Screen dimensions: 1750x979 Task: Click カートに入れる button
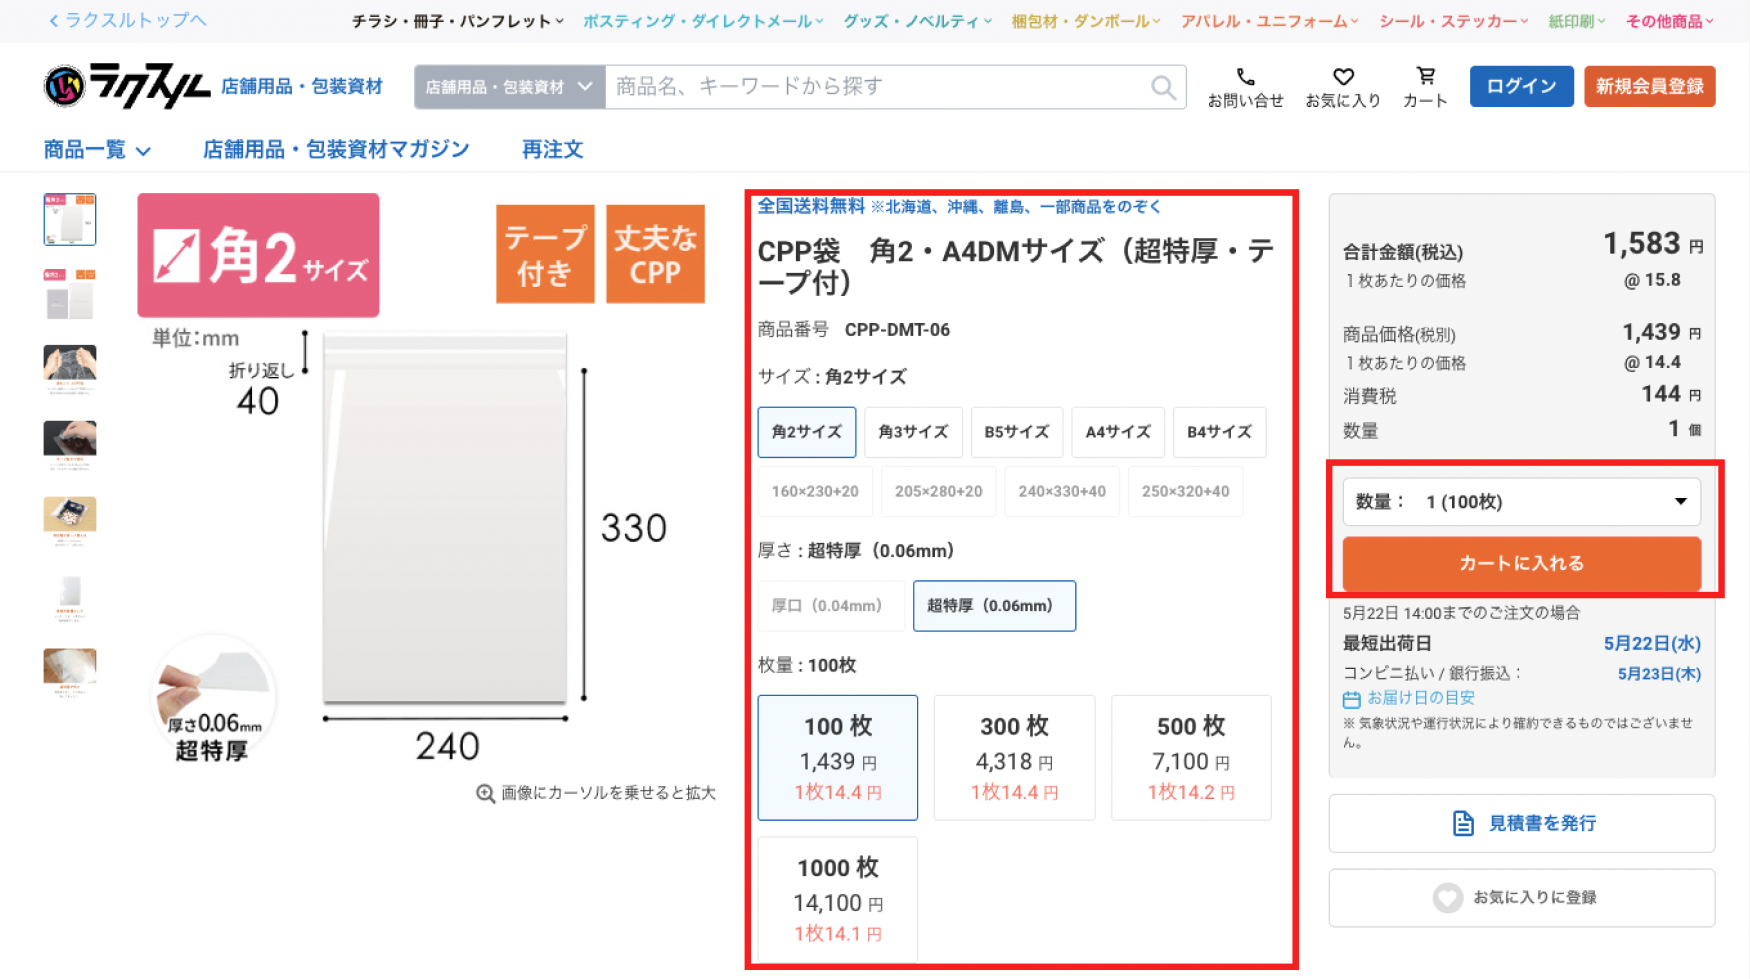[x=1521, y=564]
